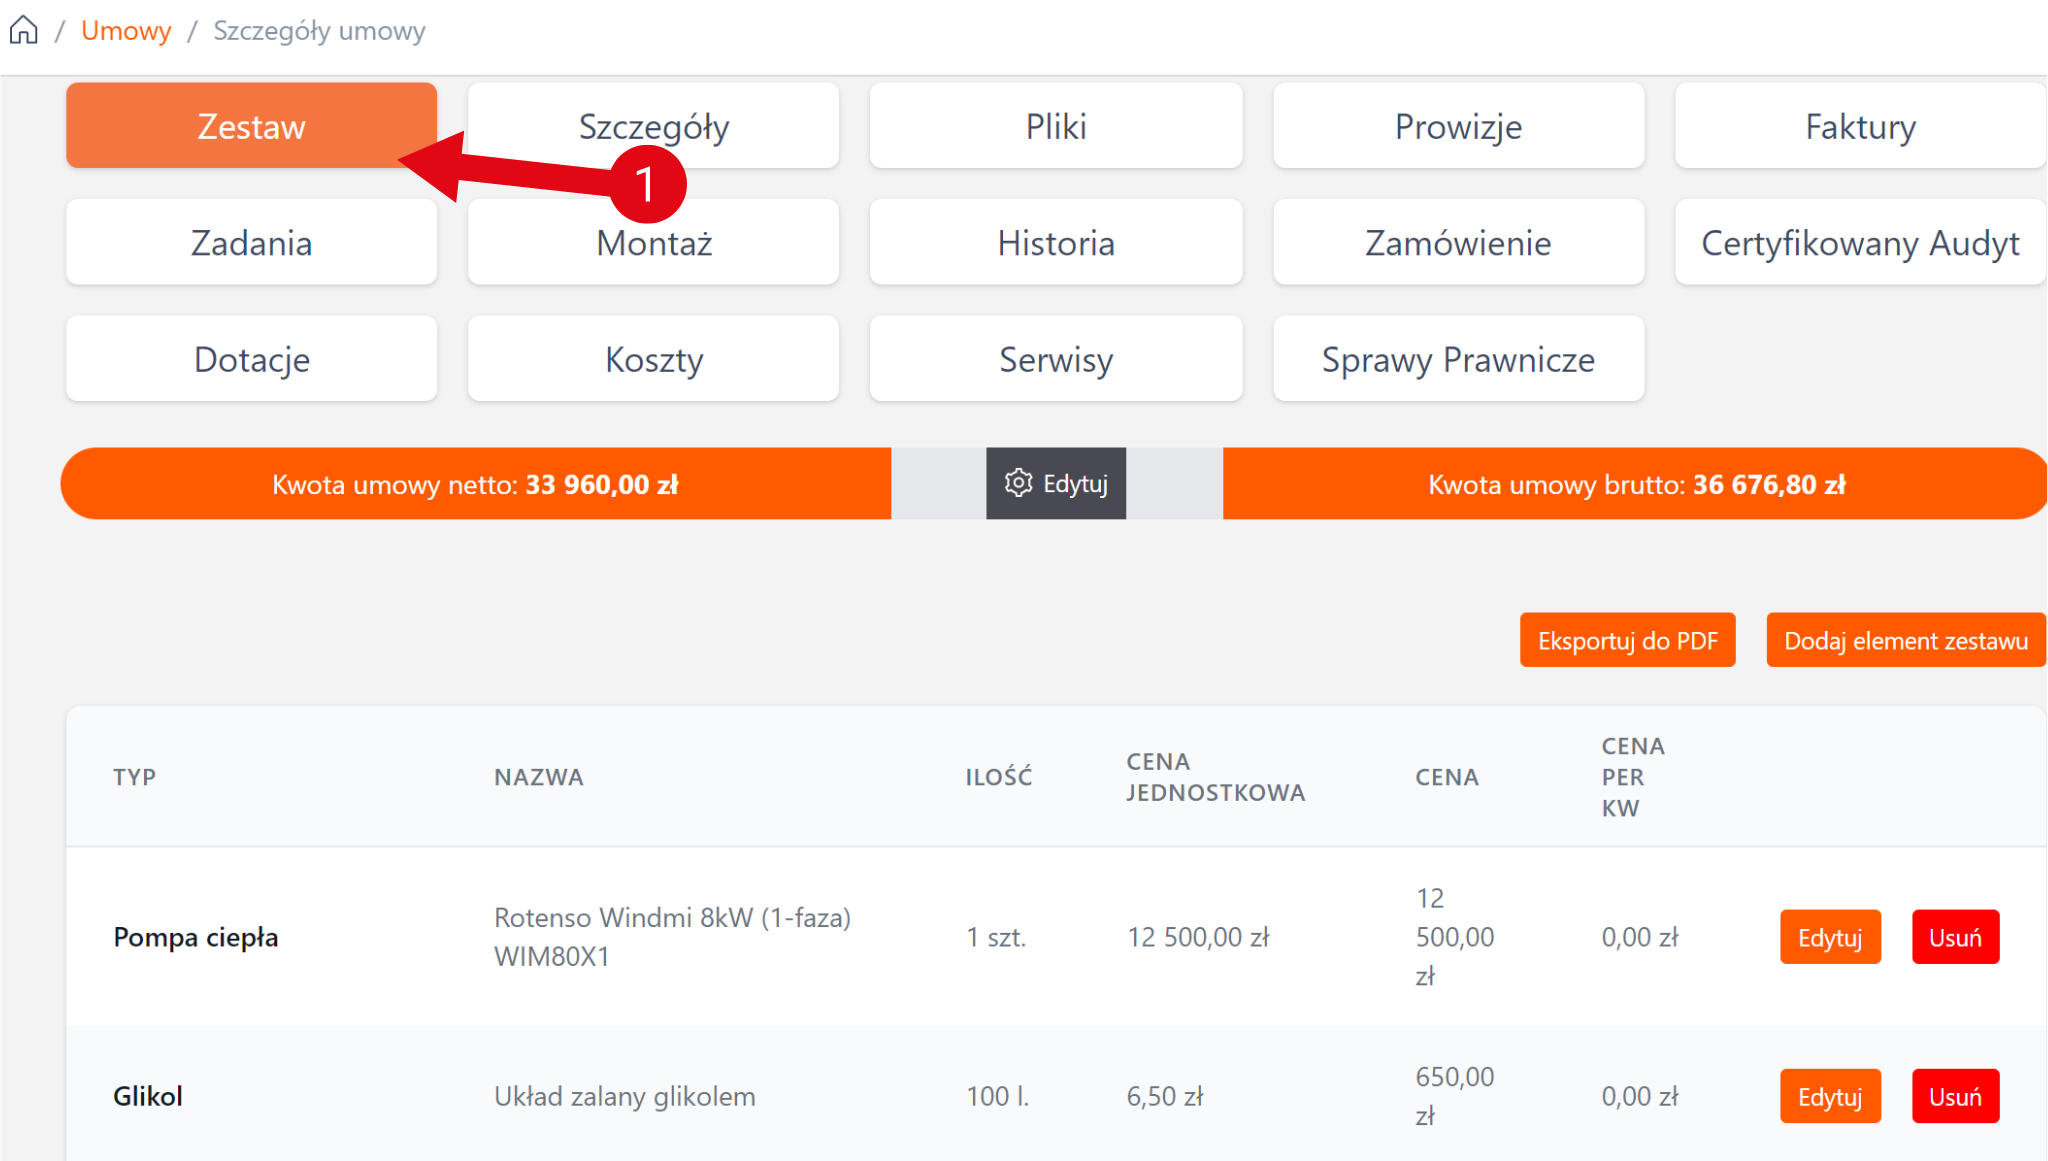This screenshot has width=2048, height=1161.
Task: Delete the Glikol row with Usuń
Action: 1955,1096
